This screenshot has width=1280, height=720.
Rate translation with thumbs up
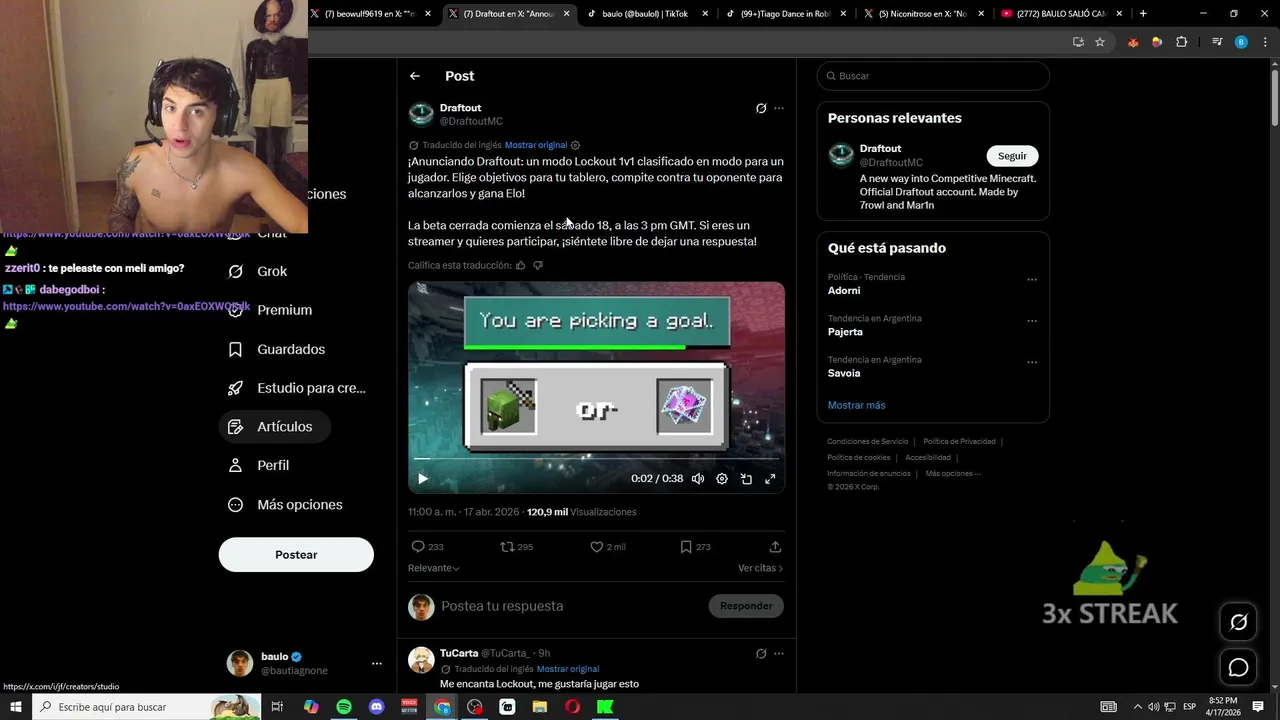(x=520, y=265)
